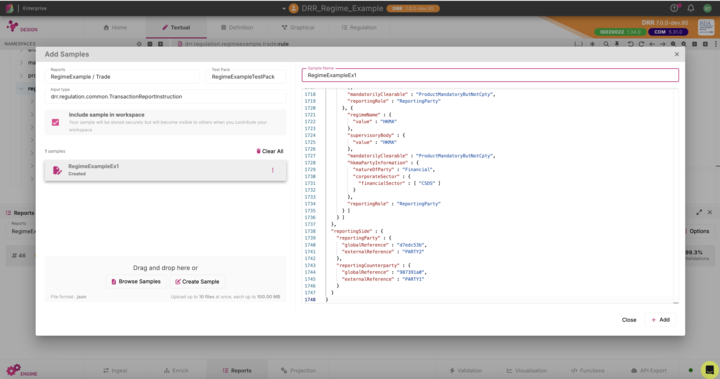The height and width of the screenshot is (379, 720).
Task: Click the help icon in top bar
Action: pyautogui.click(x=674, y=8)
